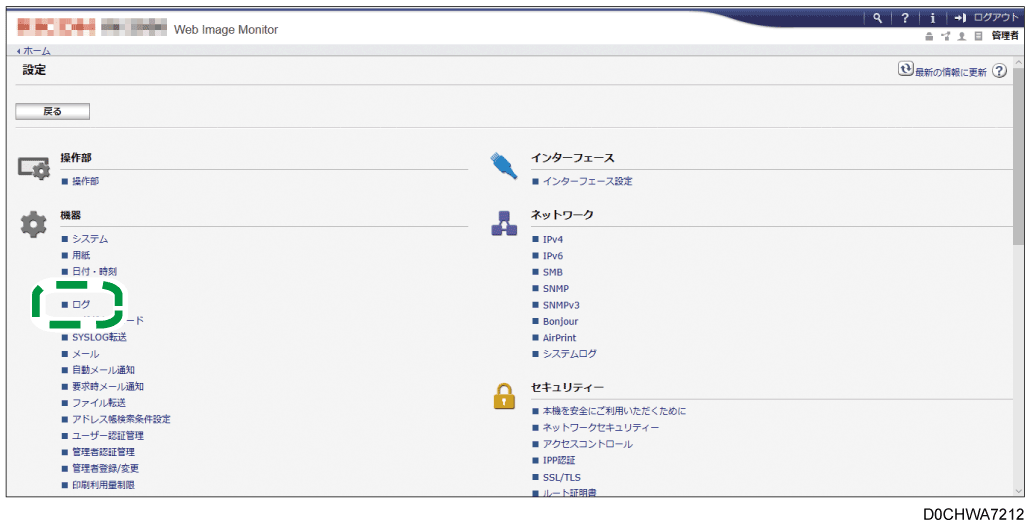
Task: Click the 機器 gear section icon
Action: coord(33,225)
